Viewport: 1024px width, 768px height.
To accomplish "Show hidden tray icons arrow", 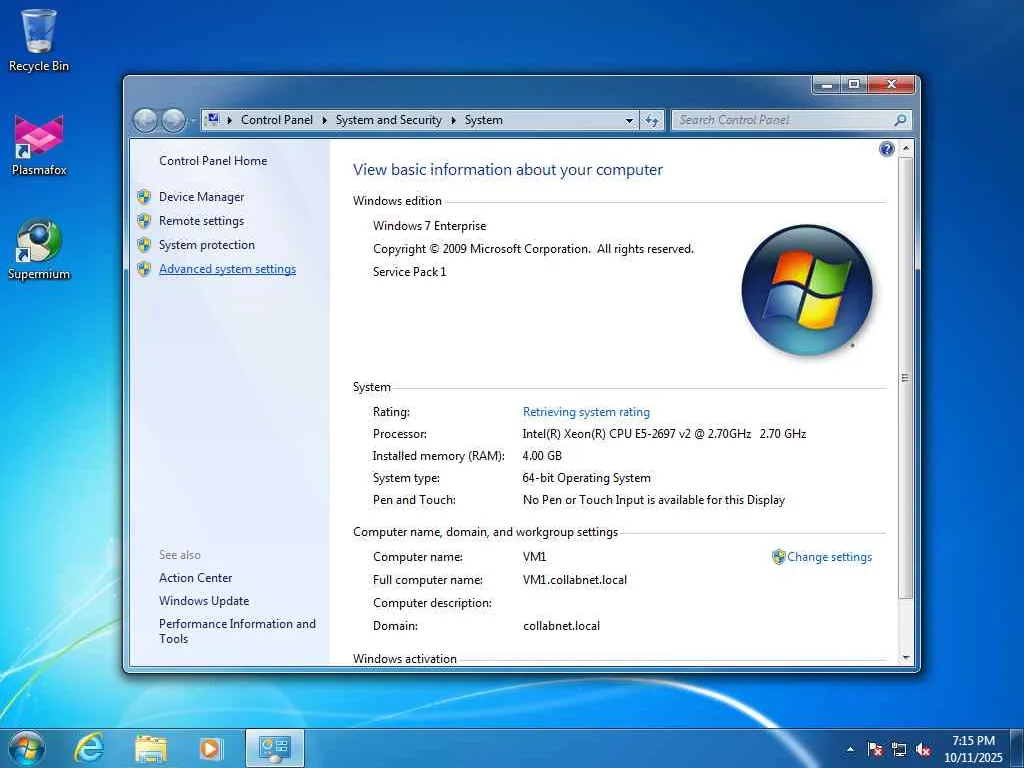I will tap(850, 749).
